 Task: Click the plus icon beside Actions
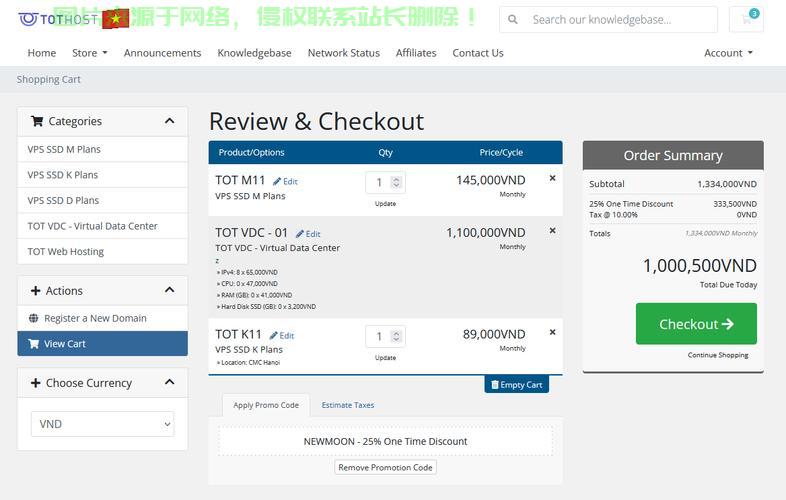36,291
